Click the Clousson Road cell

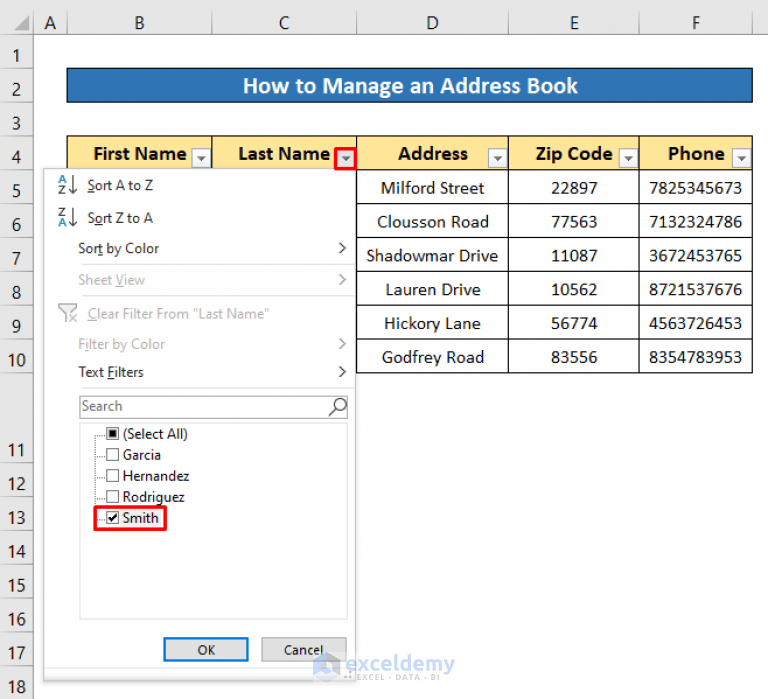[x=432, y=221]
